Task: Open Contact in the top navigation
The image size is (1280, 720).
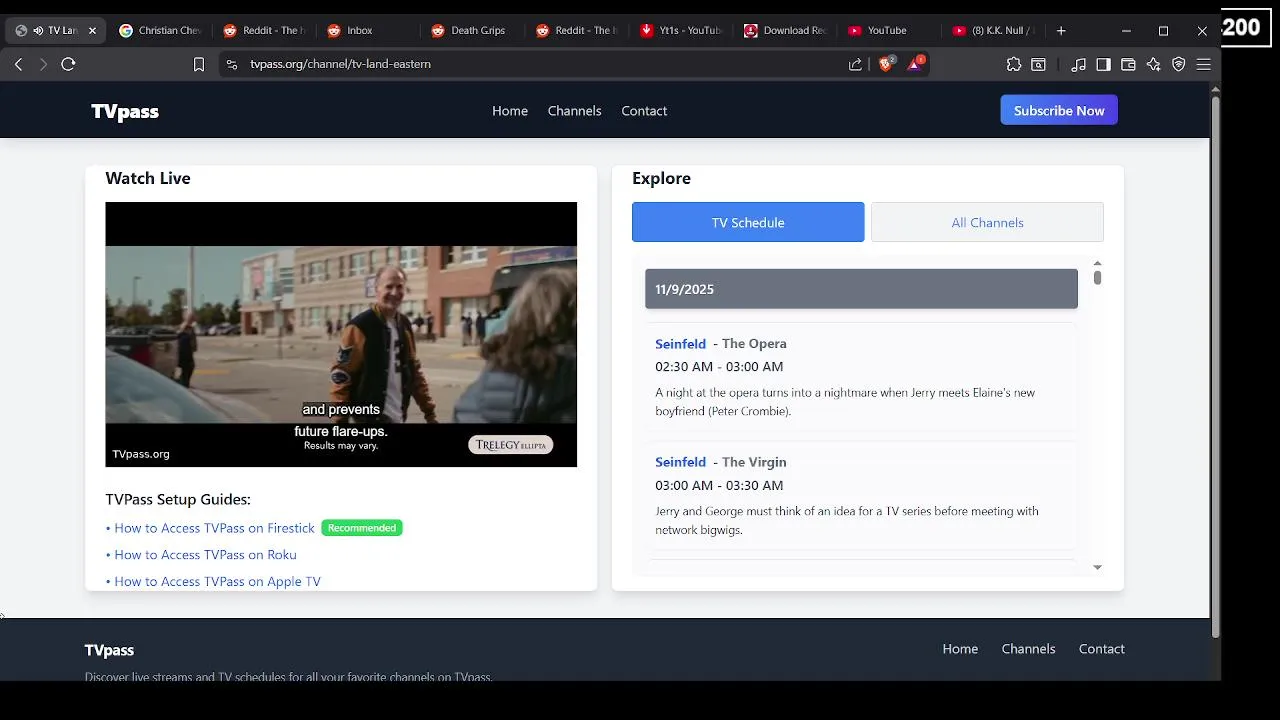Action: pyautogui.click(x=644, y=111)
